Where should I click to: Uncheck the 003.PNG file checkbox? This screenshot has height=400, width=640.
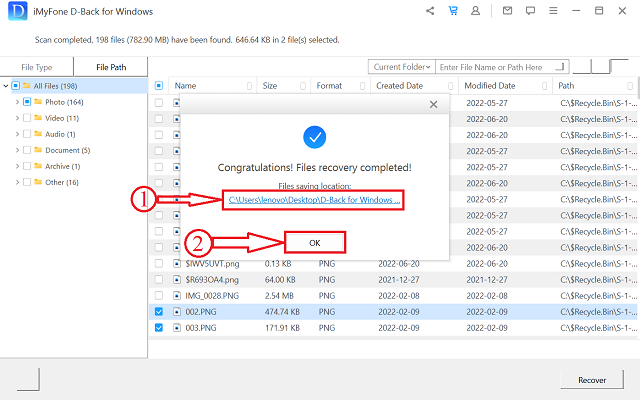coord(159,328)
